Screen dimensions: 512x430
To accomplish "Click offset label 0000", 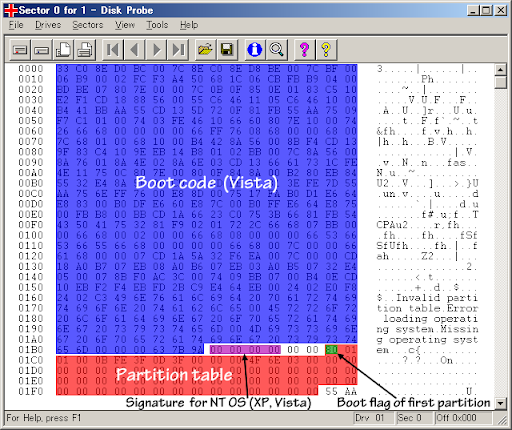I will coord(31,69).
